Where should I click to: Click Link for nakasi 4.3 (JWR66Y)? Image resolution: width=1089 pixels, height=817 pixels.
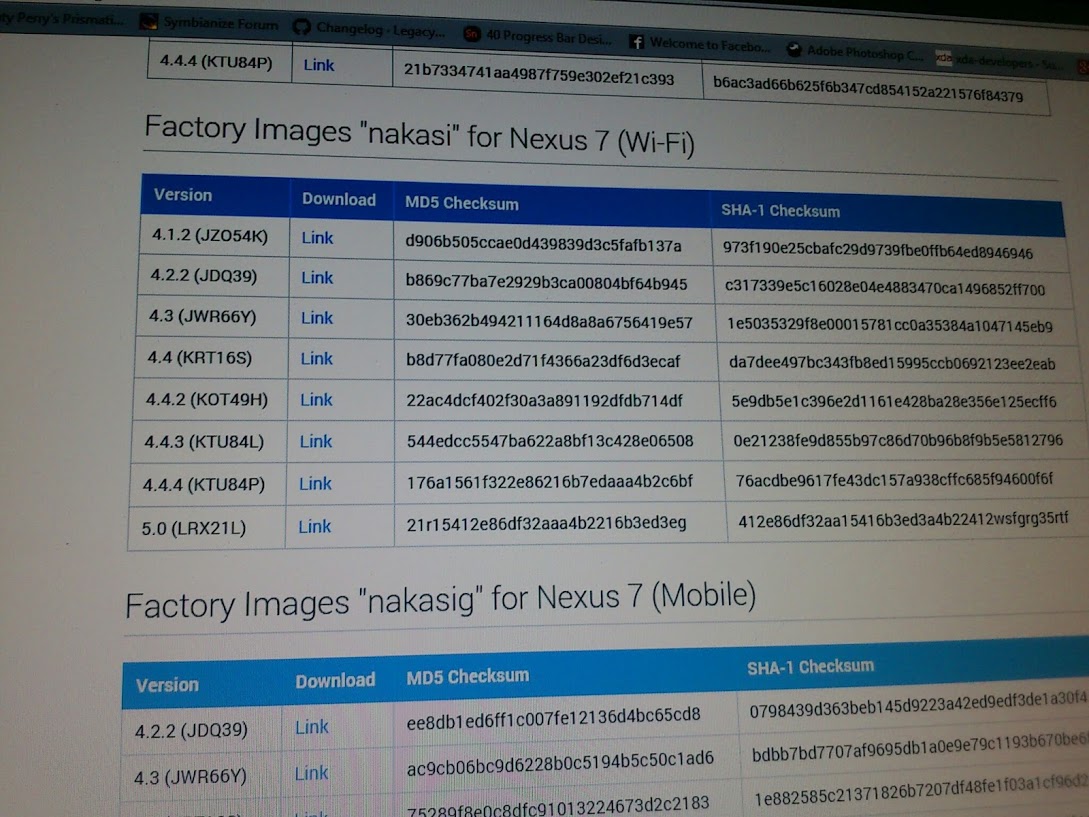point(317,318)
